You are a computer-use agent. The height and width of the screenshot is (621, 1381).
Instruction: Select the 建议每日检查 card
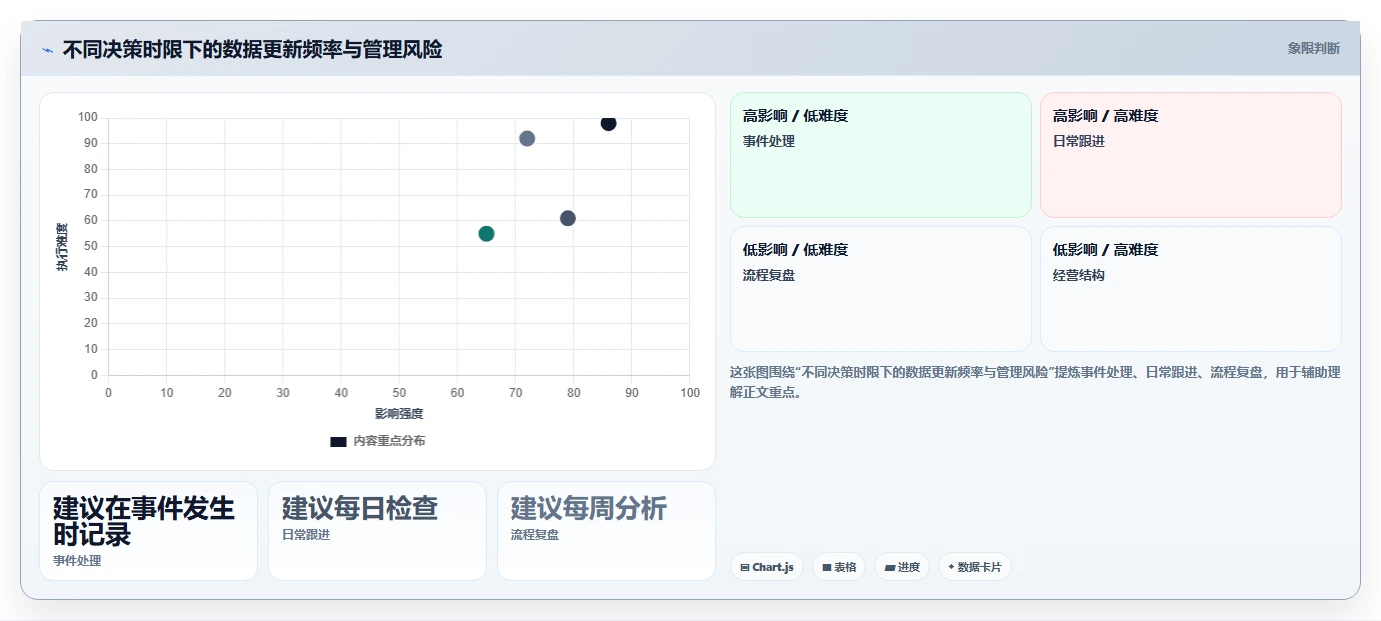click(x=377, y=531)
